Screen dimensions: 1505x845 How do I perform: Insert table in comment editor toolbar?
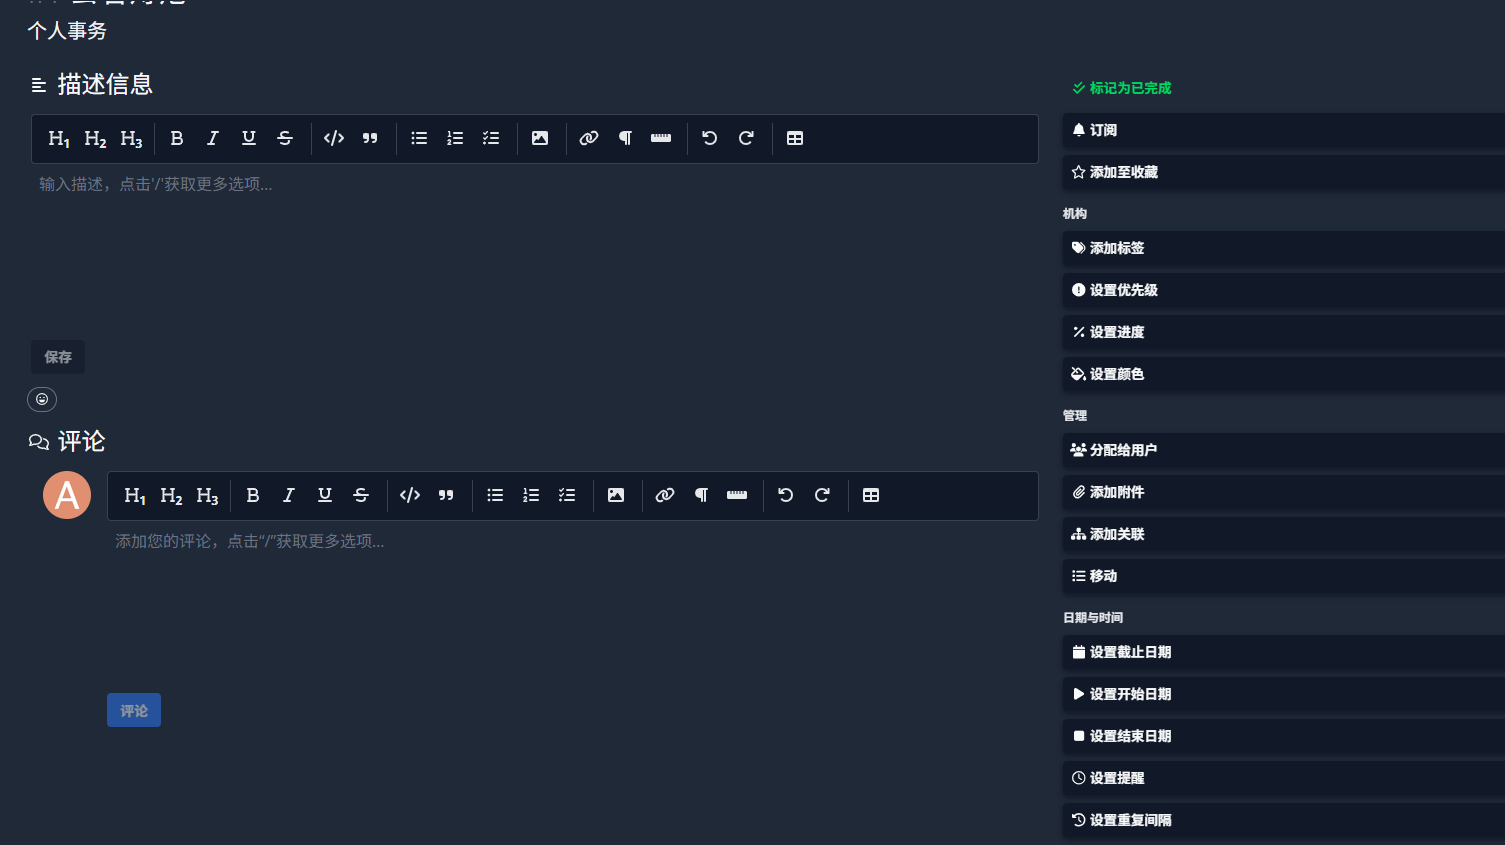coord(871,496)
